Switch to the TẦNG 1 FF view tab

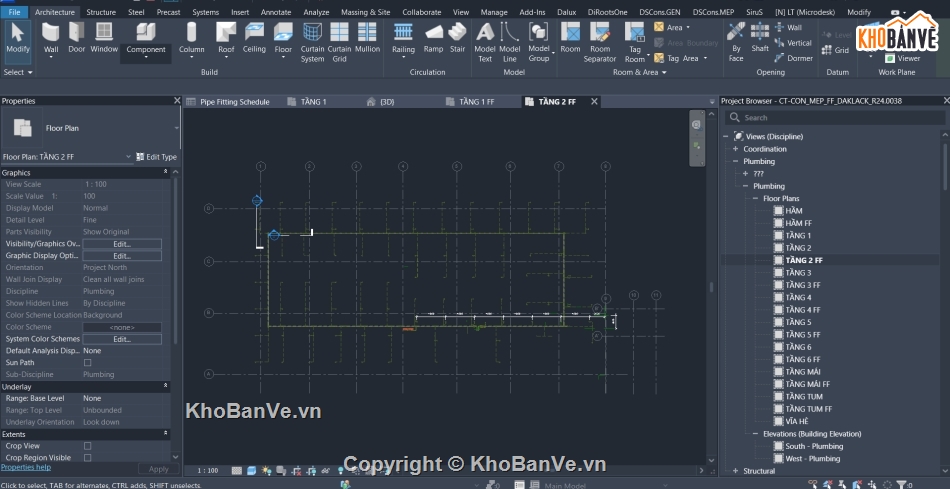(x=476, y=102)
